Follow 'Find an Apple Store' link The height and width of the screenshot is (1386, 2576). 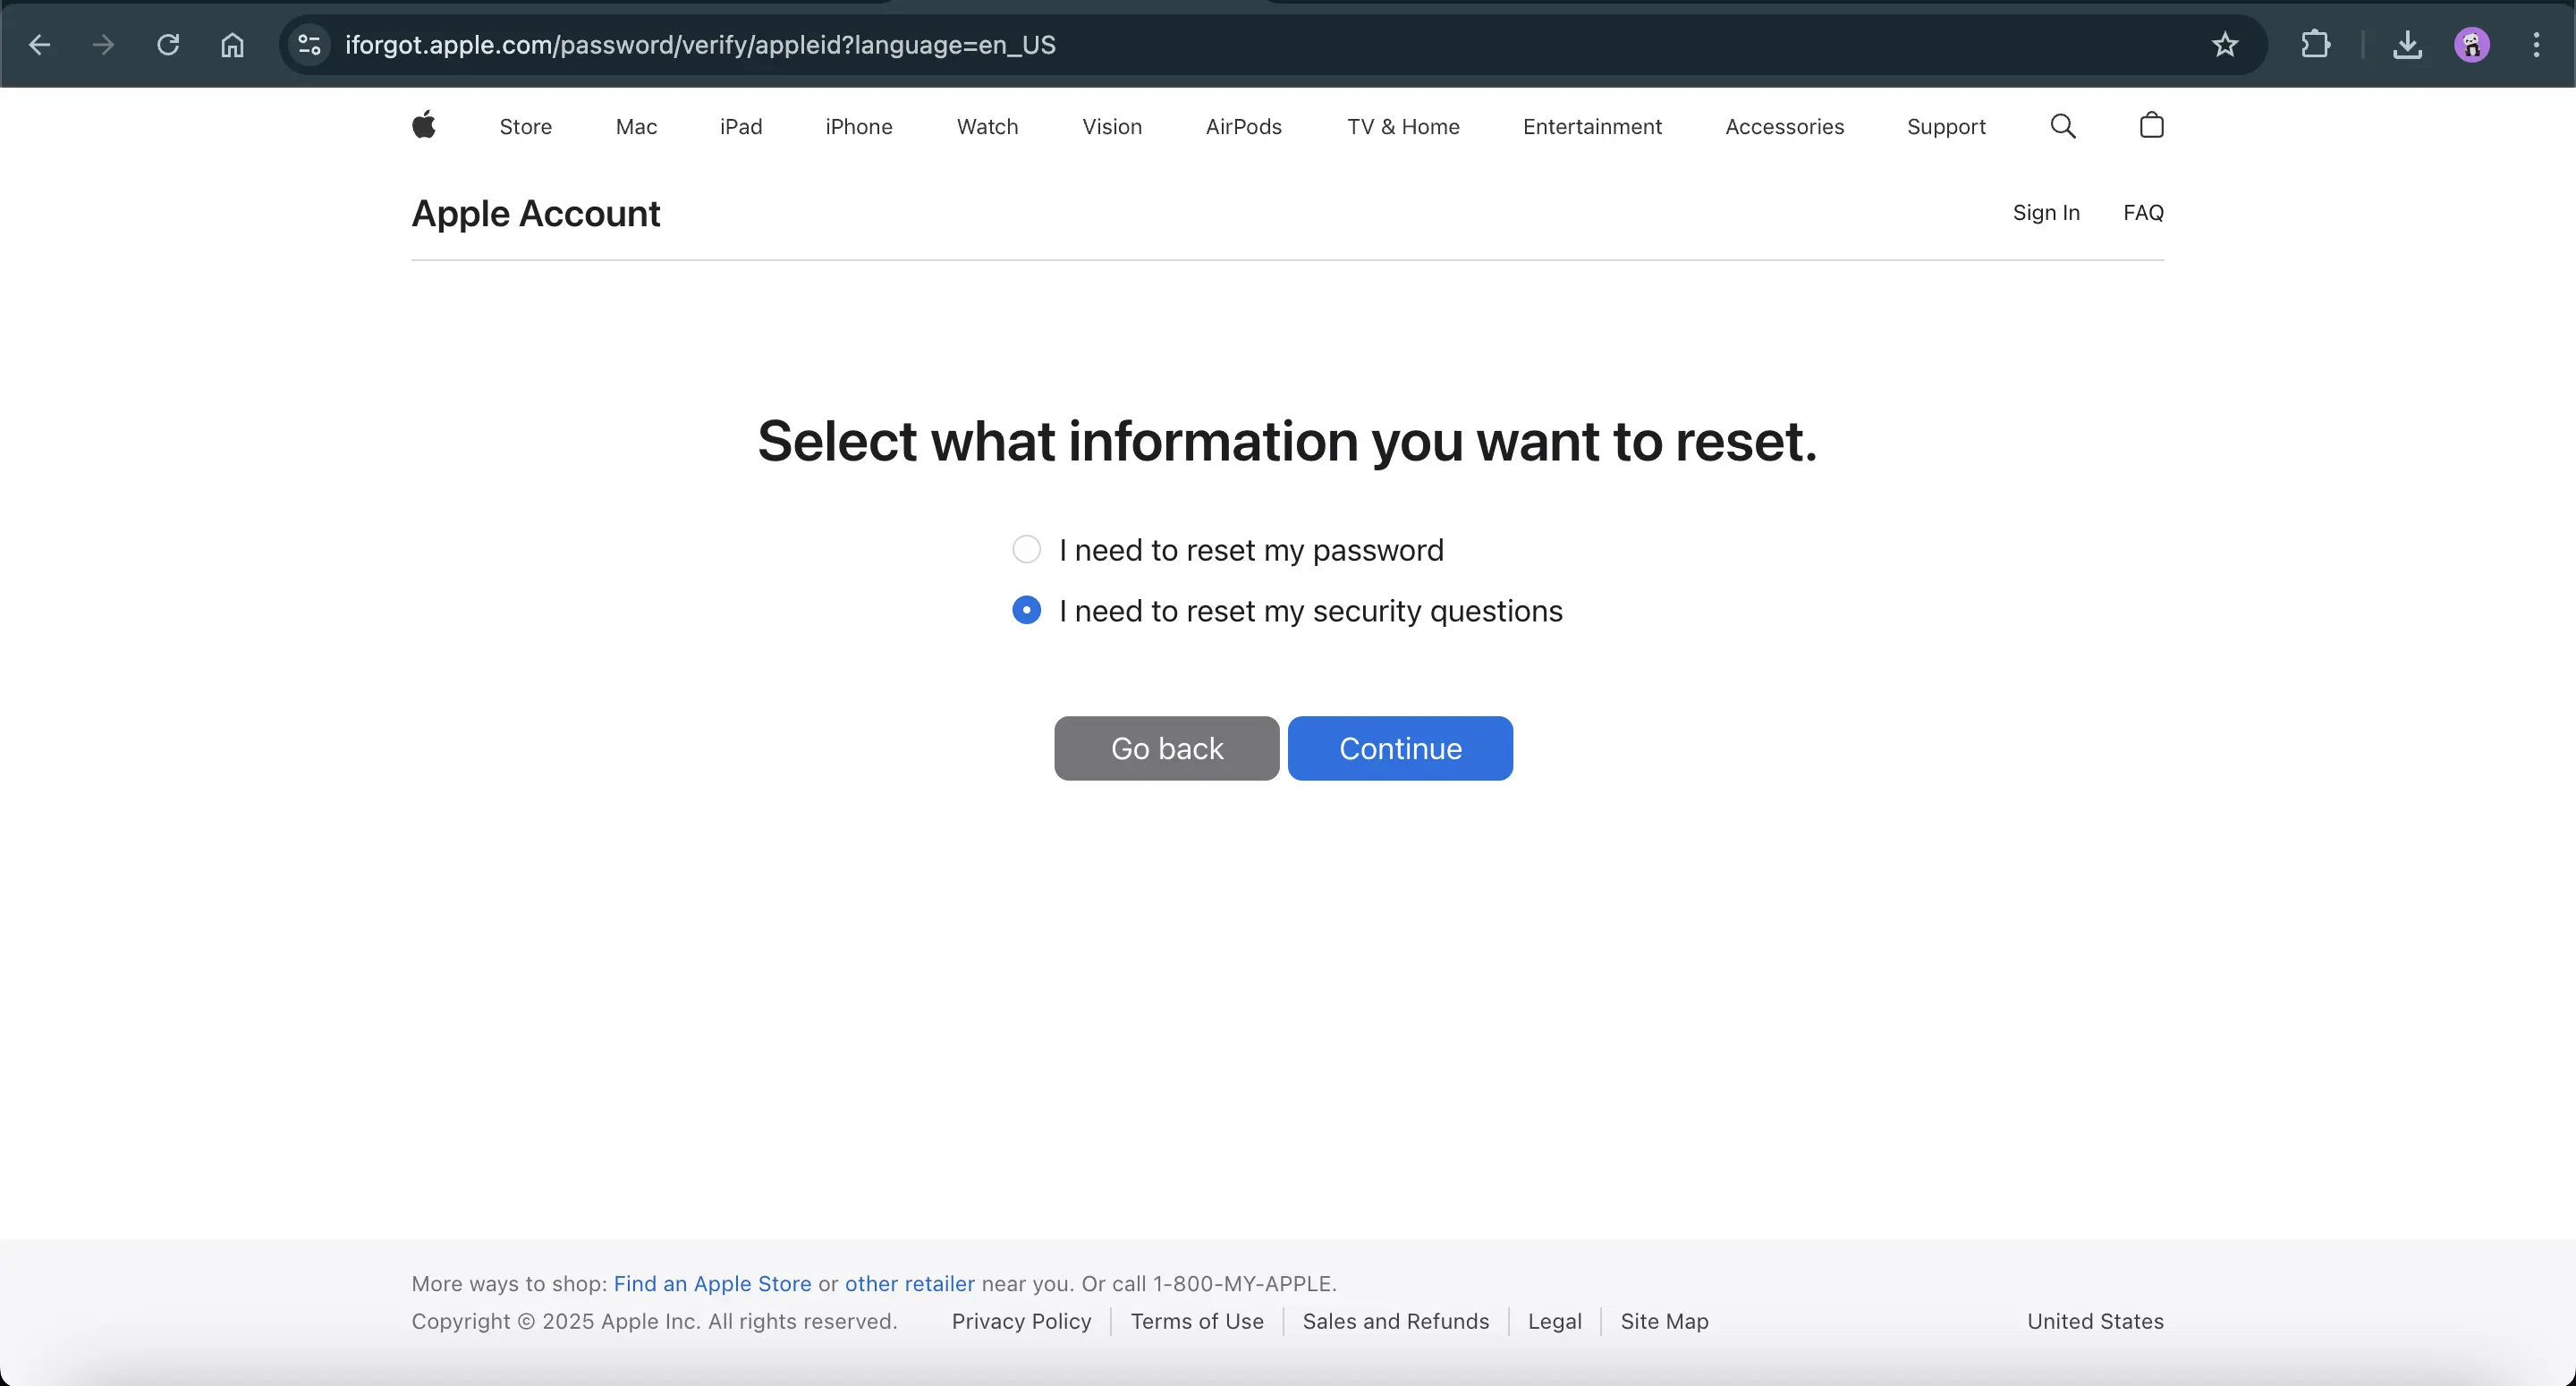(712, 1283)
